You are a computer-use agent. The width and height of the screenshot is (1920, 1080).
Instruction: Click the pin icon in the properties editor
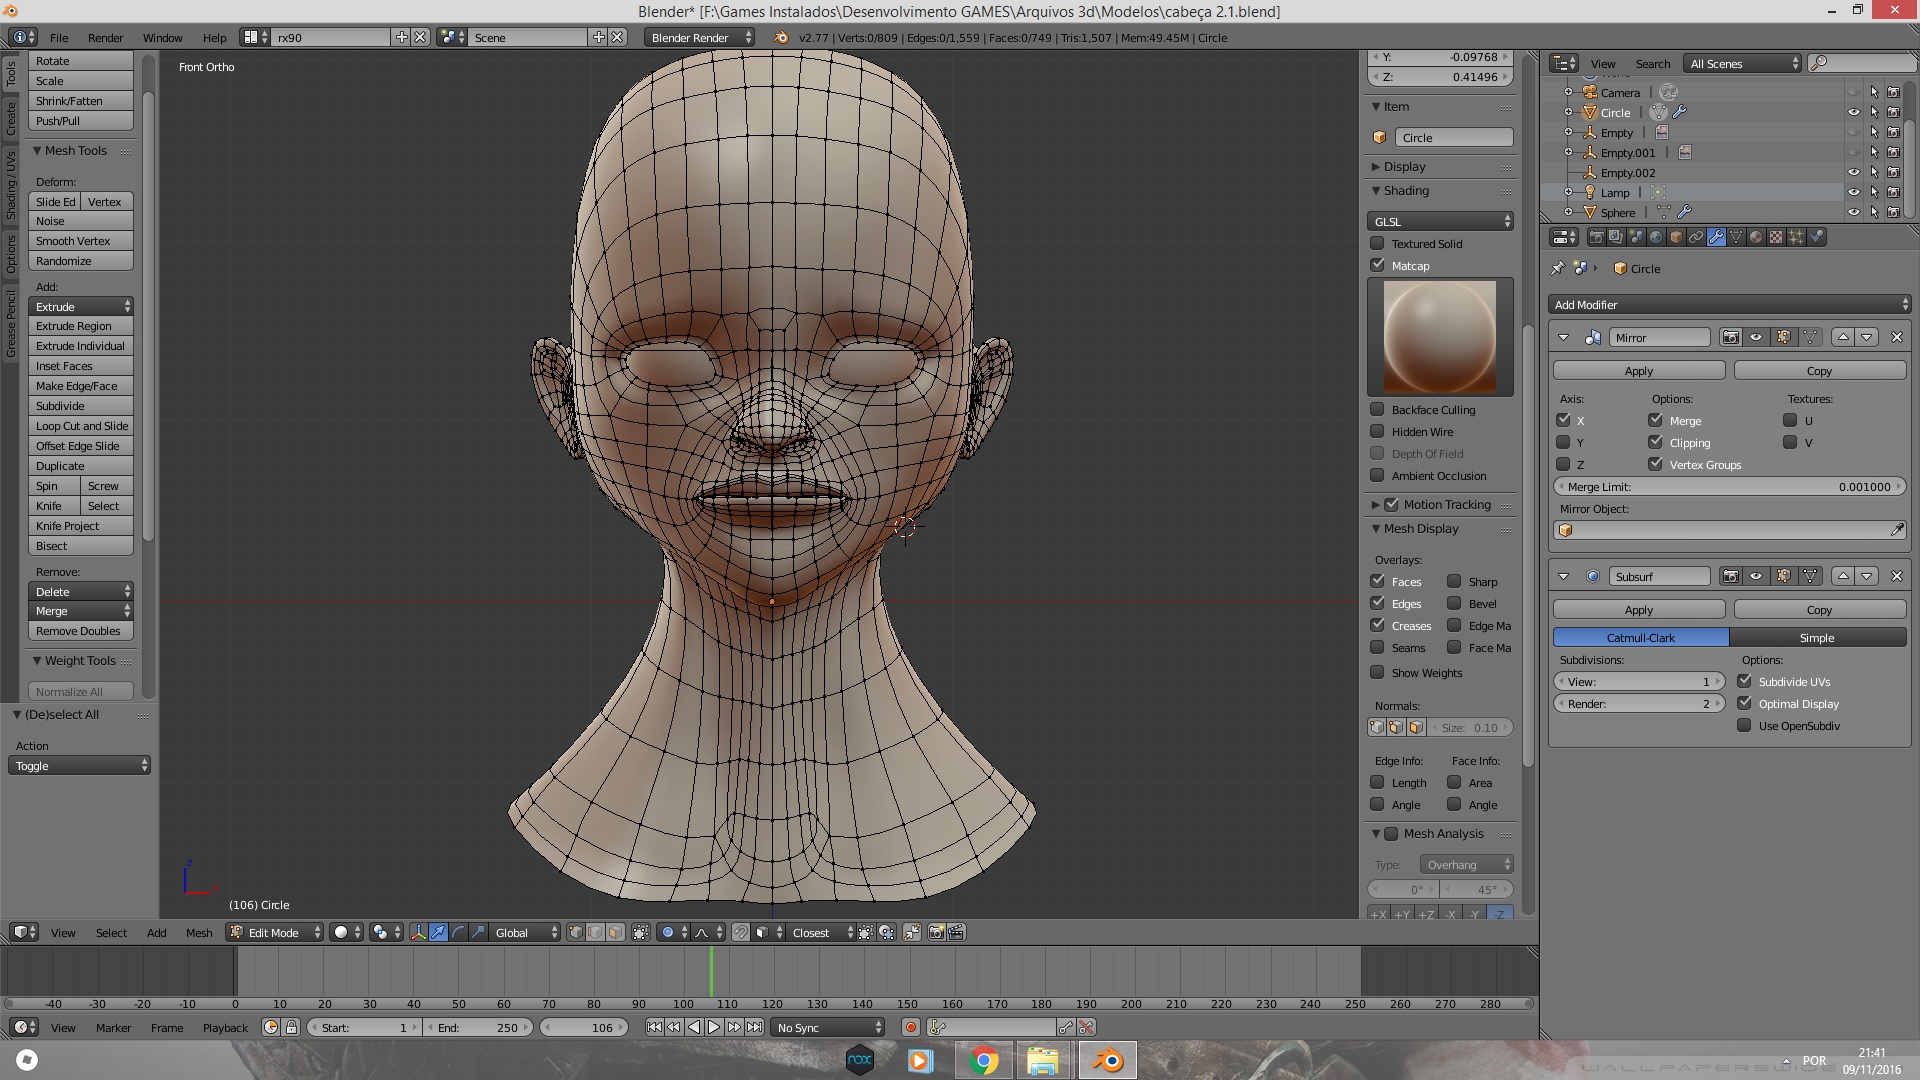pyautogui.click(x=1557, y=268)
